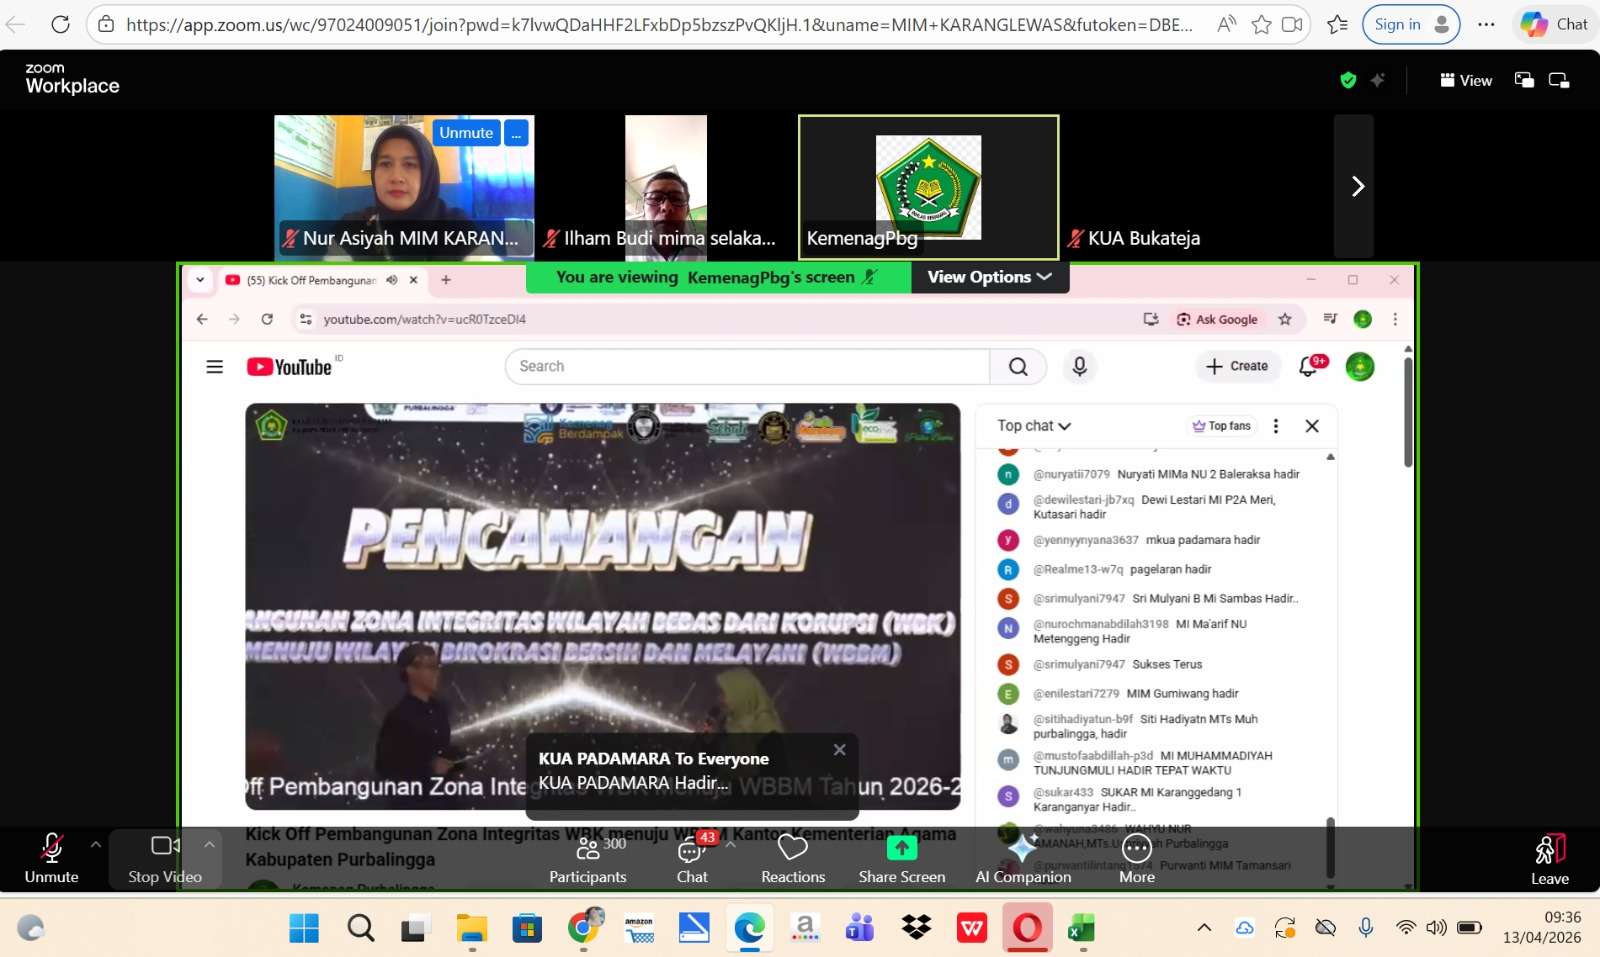
Task: Refresh the Edge browser page
Action: tap(60, 24)
